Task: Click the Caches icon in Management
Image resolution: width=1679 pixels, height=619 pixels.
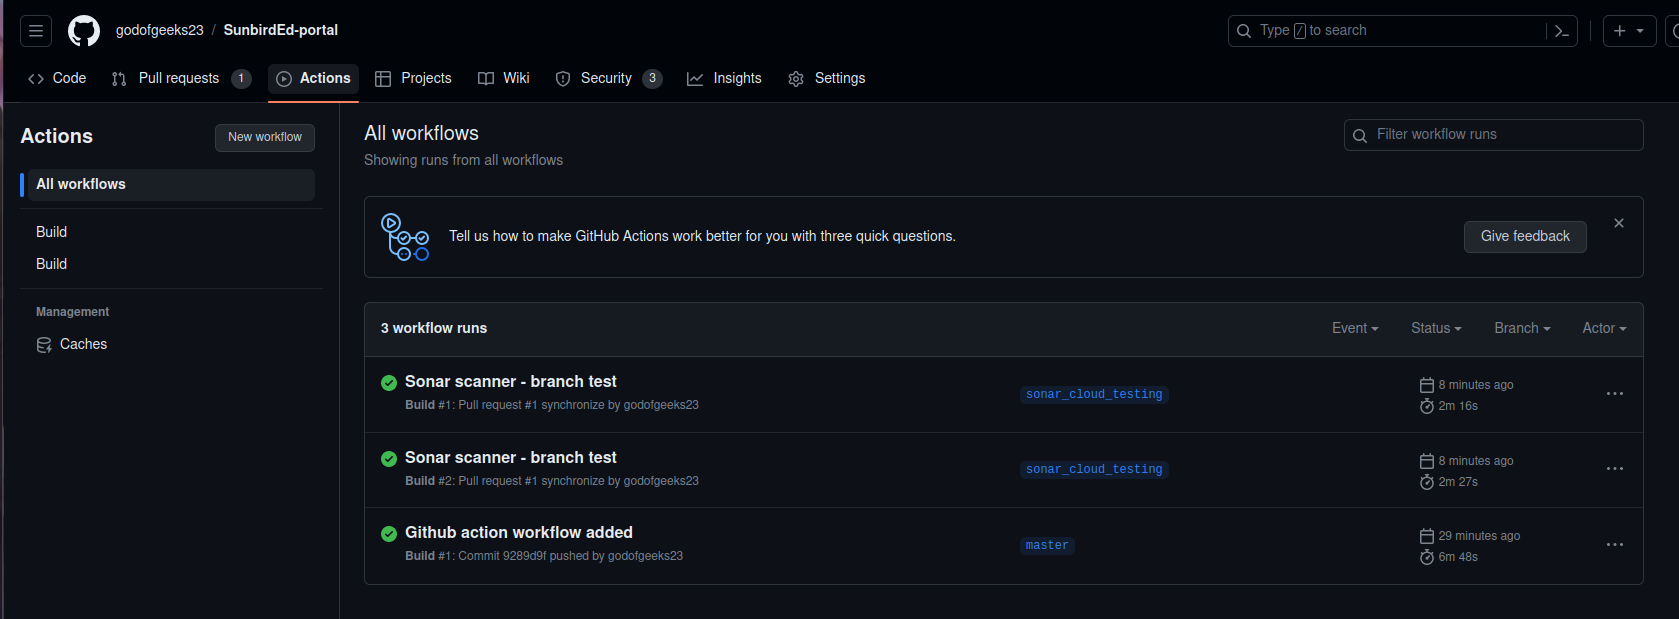Action: (x=44, y=345)
